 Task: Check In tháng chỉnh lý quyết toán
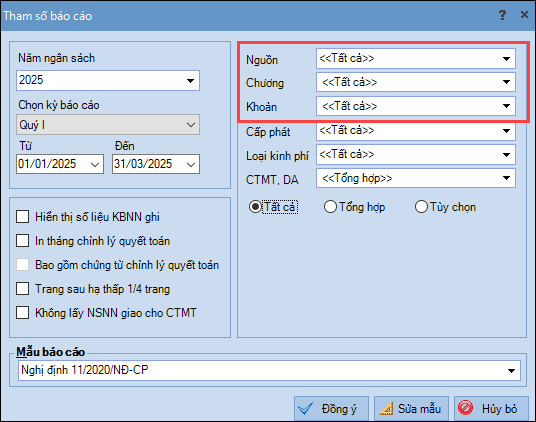23,241
